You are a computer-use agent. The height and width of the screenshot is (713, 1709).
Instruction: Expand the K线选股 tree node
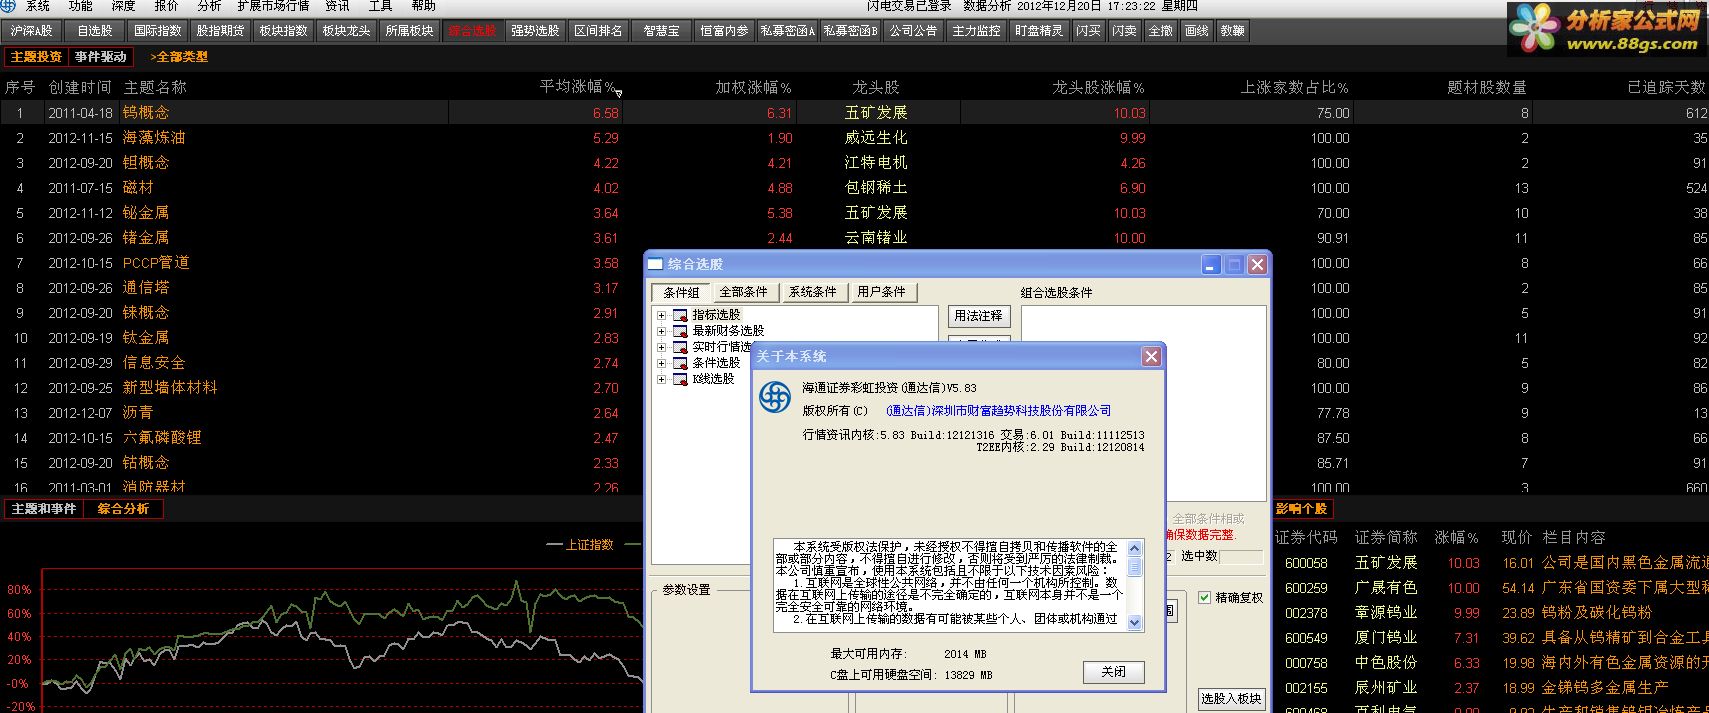coord(661,379)
